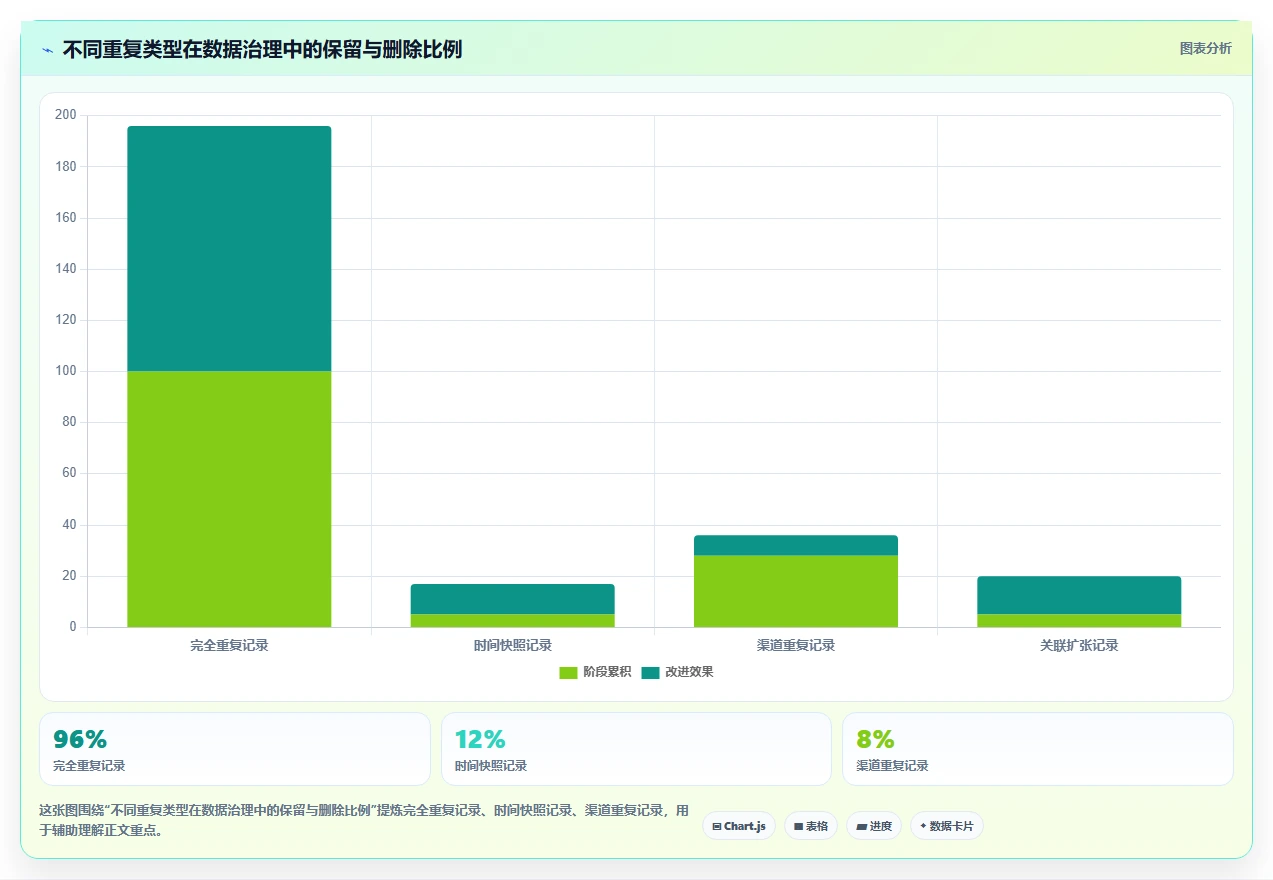The height and width of the screenshot is (880, 1273).
Task: Click the light green segment of the 渠道重复记录 bar
Action: [x=796, y=591]
